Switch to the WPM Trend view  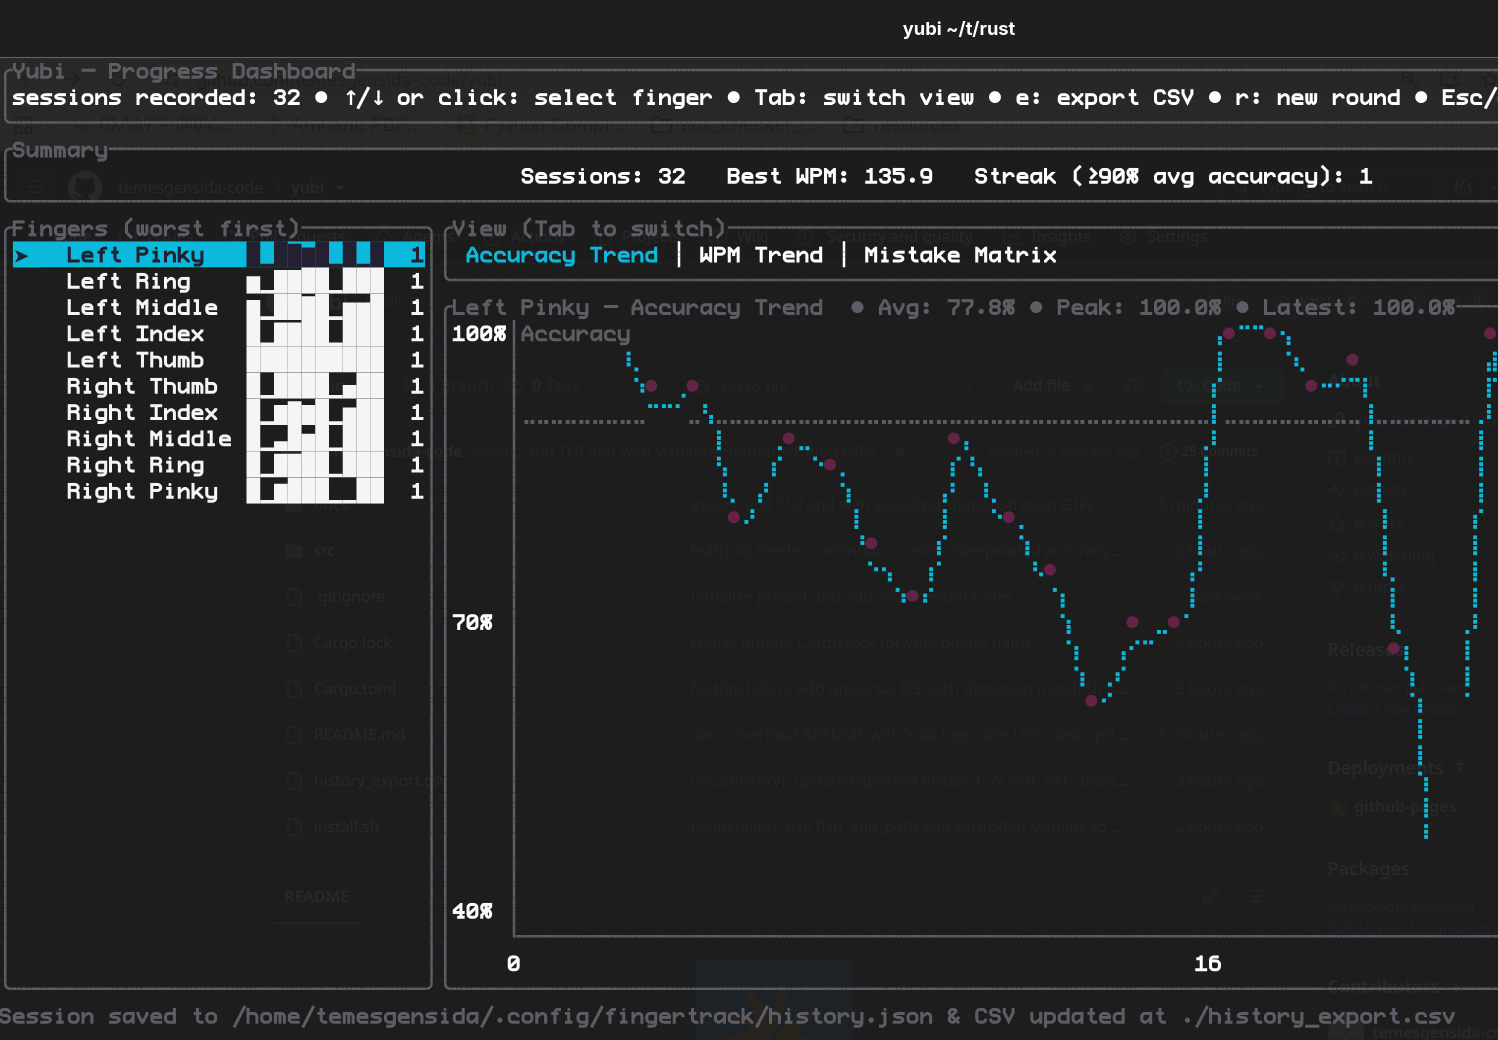(x=761, y=255)
